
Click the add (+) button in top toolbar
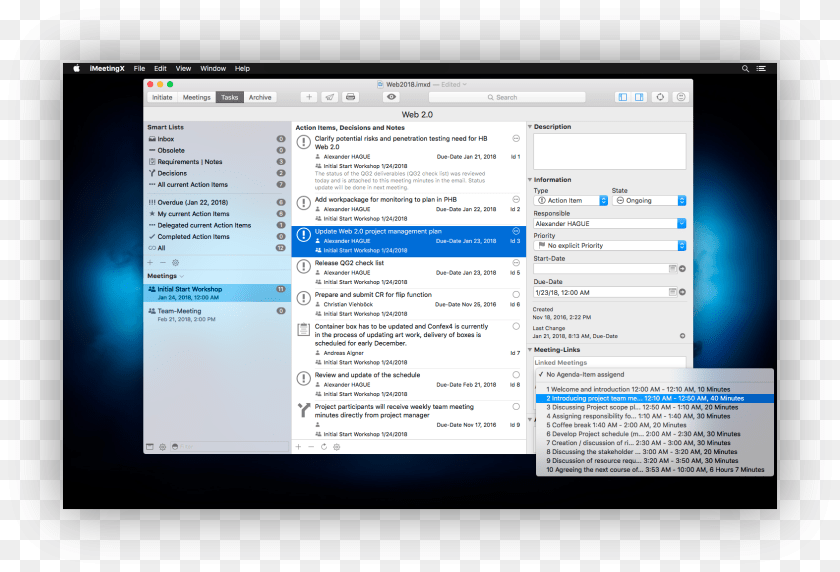coord(309,97)
